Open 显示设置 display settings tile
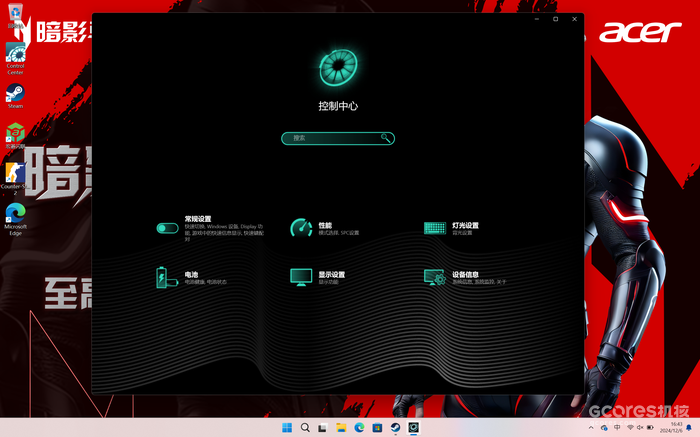This screenshot has width=700, height=437. 317,277
